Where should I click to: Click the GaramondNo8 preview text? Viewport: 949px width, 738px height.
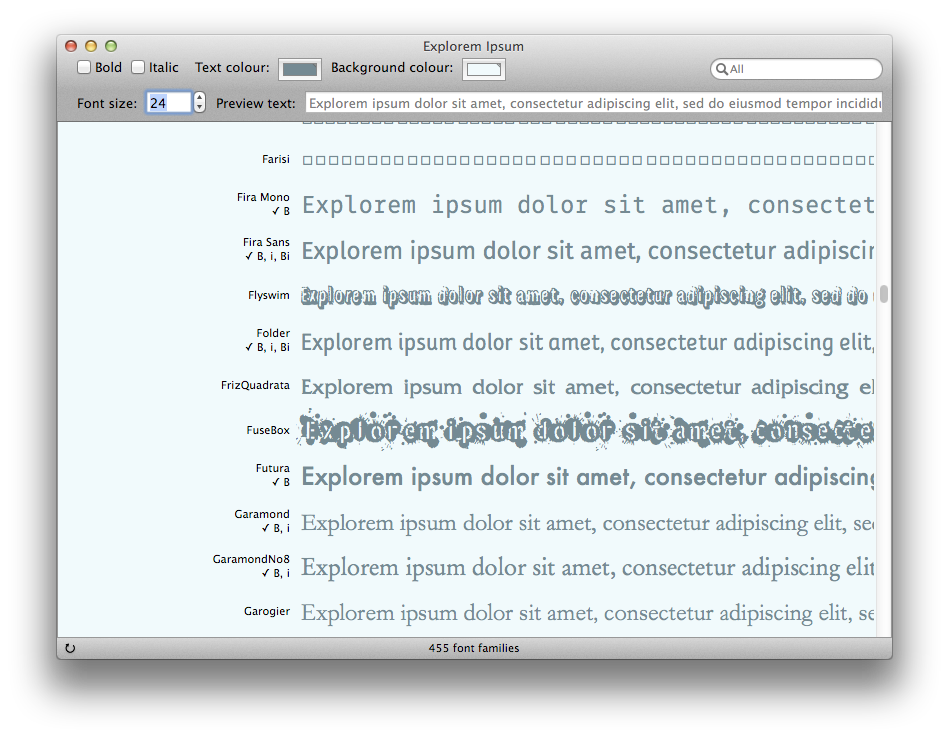(x=588, y=568)
